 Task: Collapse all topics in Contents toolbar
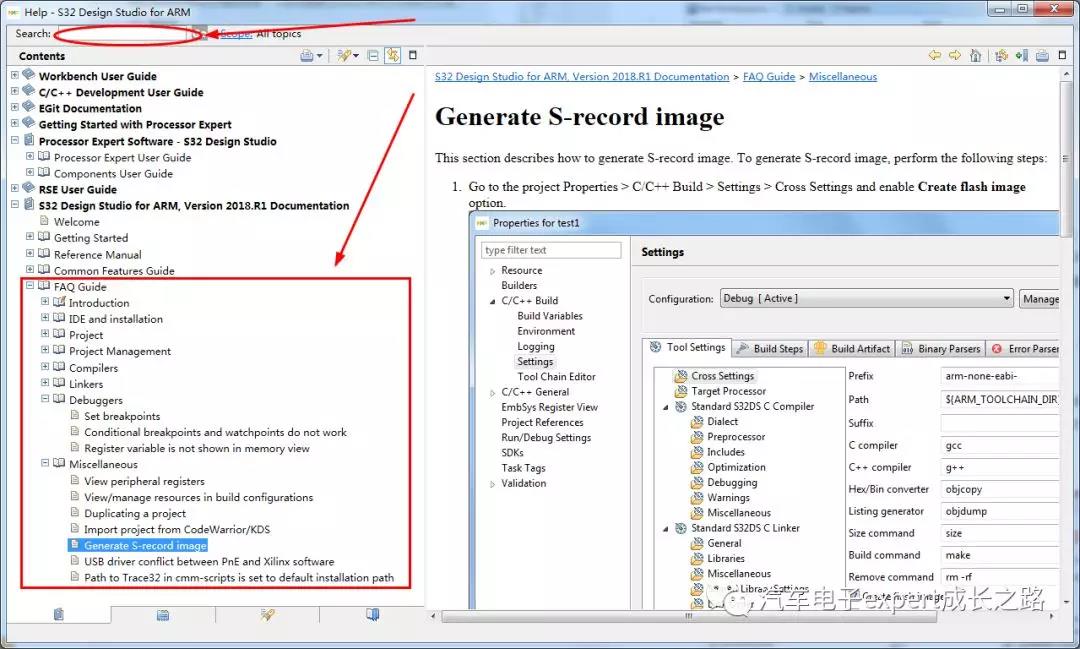[x=373, y=56]
